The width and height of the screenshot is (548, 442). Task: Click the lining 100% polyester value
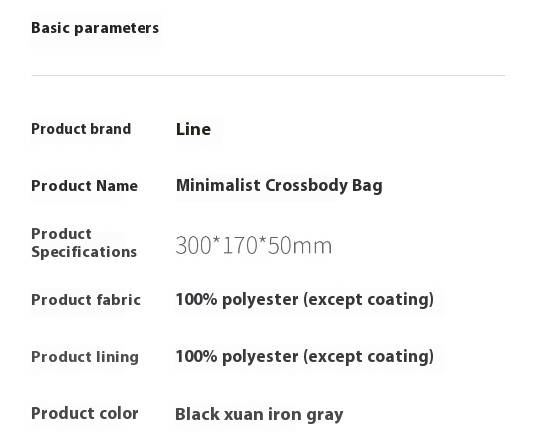(x=304, y=357)
